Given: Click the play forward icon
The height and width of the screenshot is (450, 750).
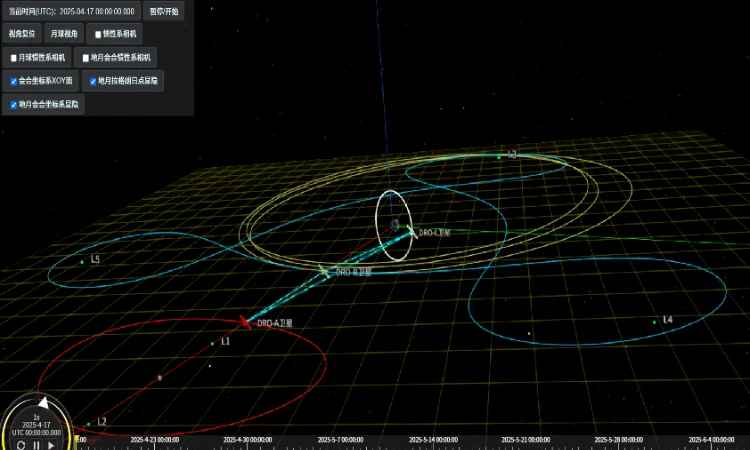Looking at the screenshot, I should pos(51,445).
